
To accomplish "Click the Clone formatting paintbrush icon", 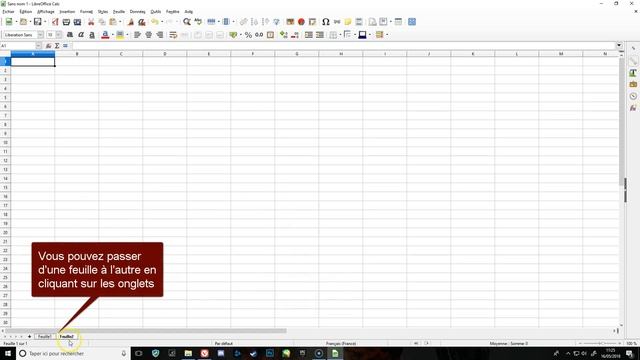I will [131, 22].
